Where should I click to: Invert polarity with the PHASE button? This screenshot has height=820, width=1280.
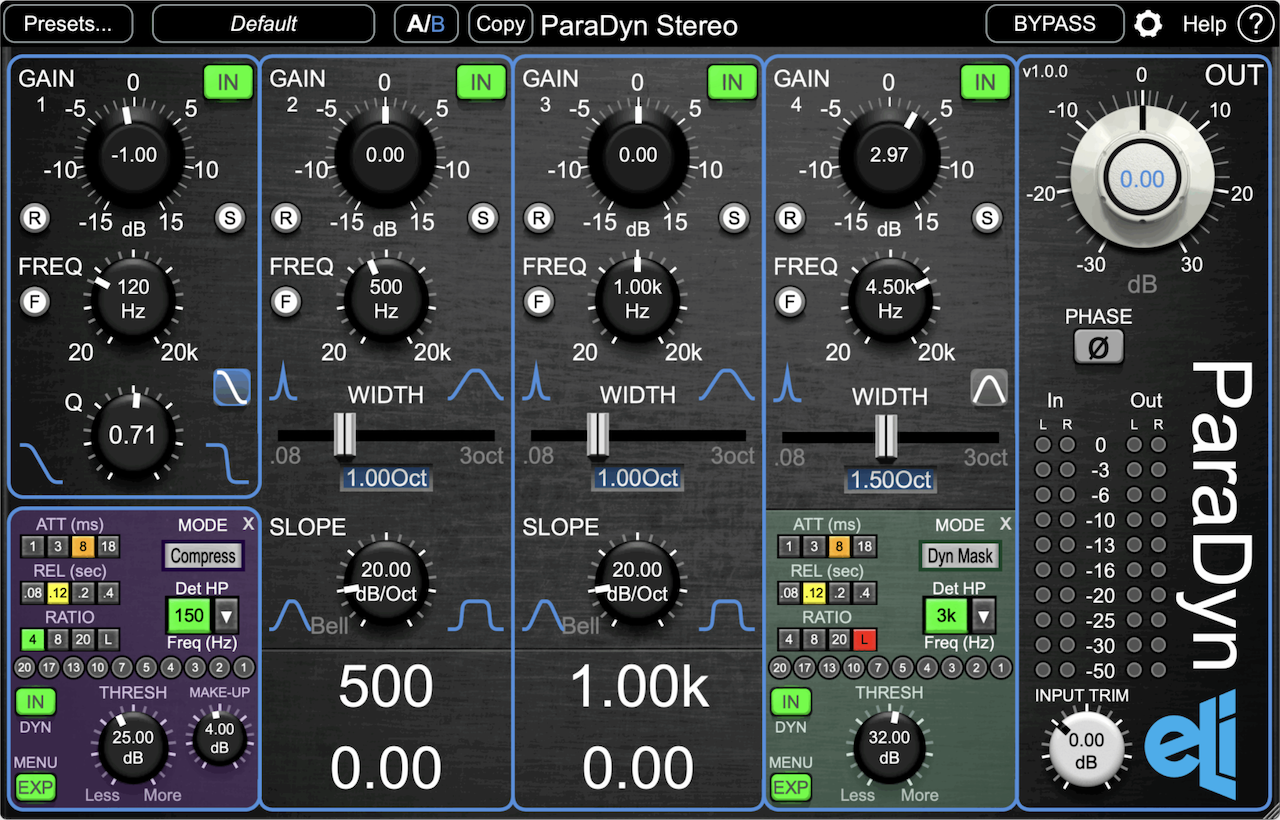[1099, 348]
